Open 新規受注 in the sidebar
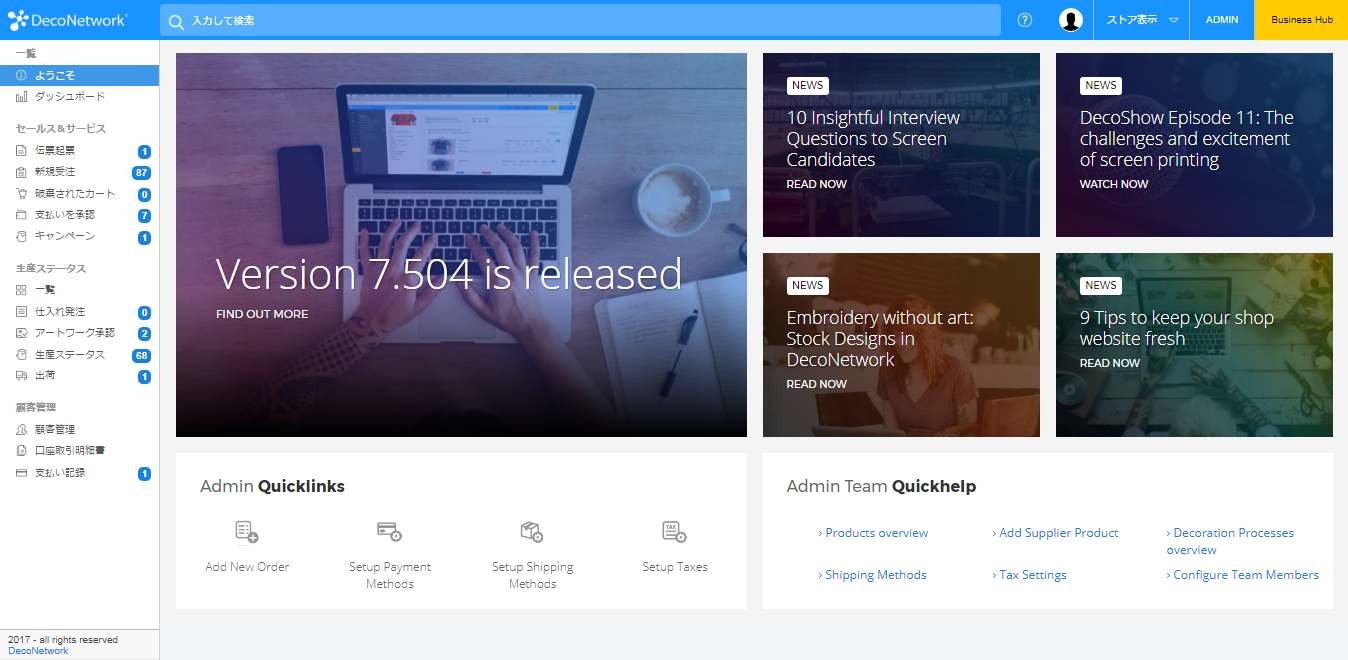 point(55,172)
